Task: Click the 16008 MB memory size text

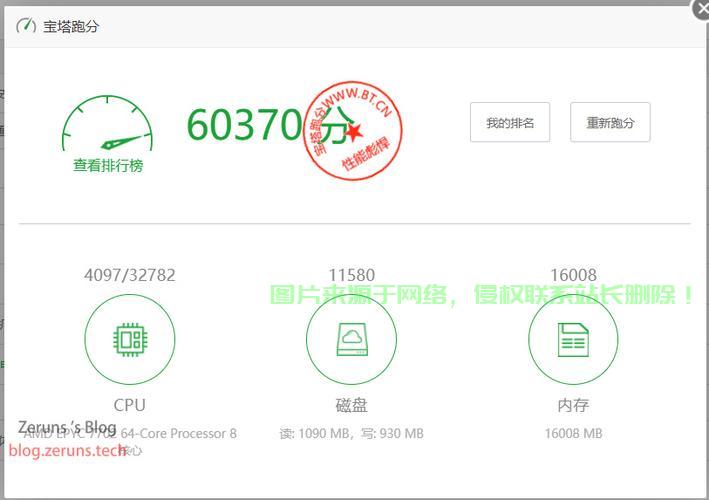Action: [573, 433]
